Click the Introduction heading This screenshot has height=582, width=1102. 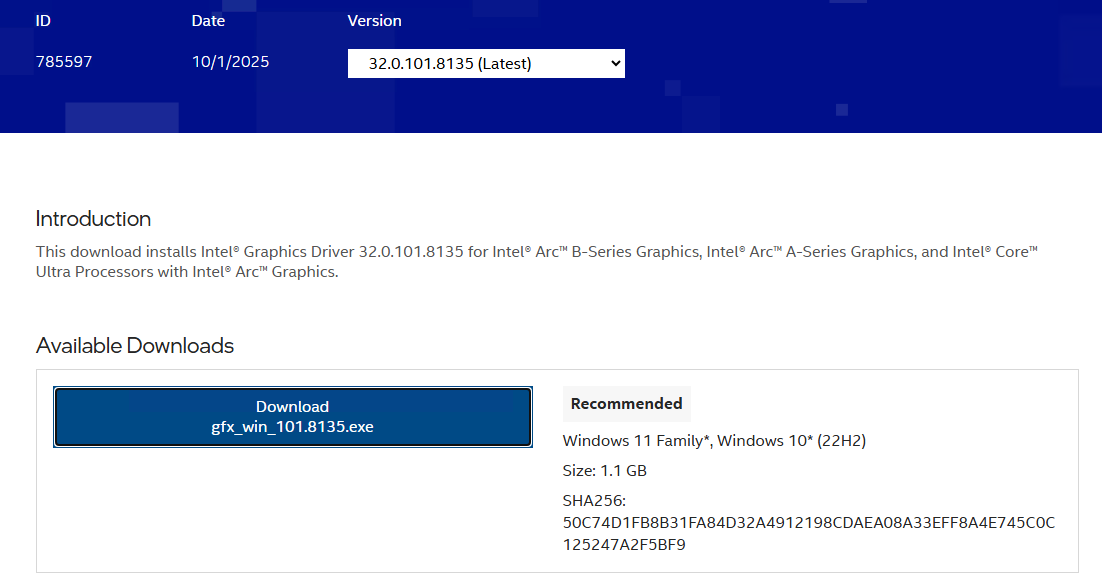93,219
